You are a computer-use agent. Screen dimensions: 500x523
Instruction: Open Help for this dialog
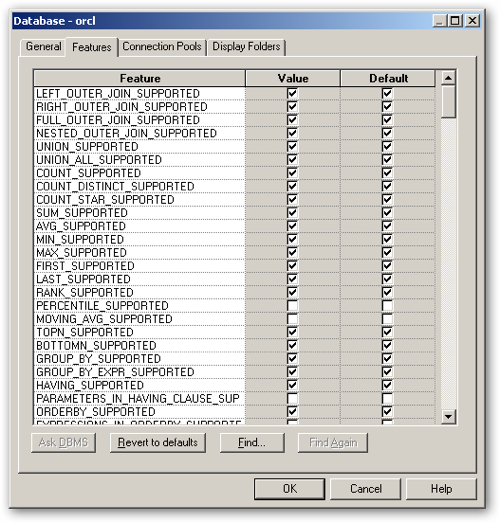(441, 489)
